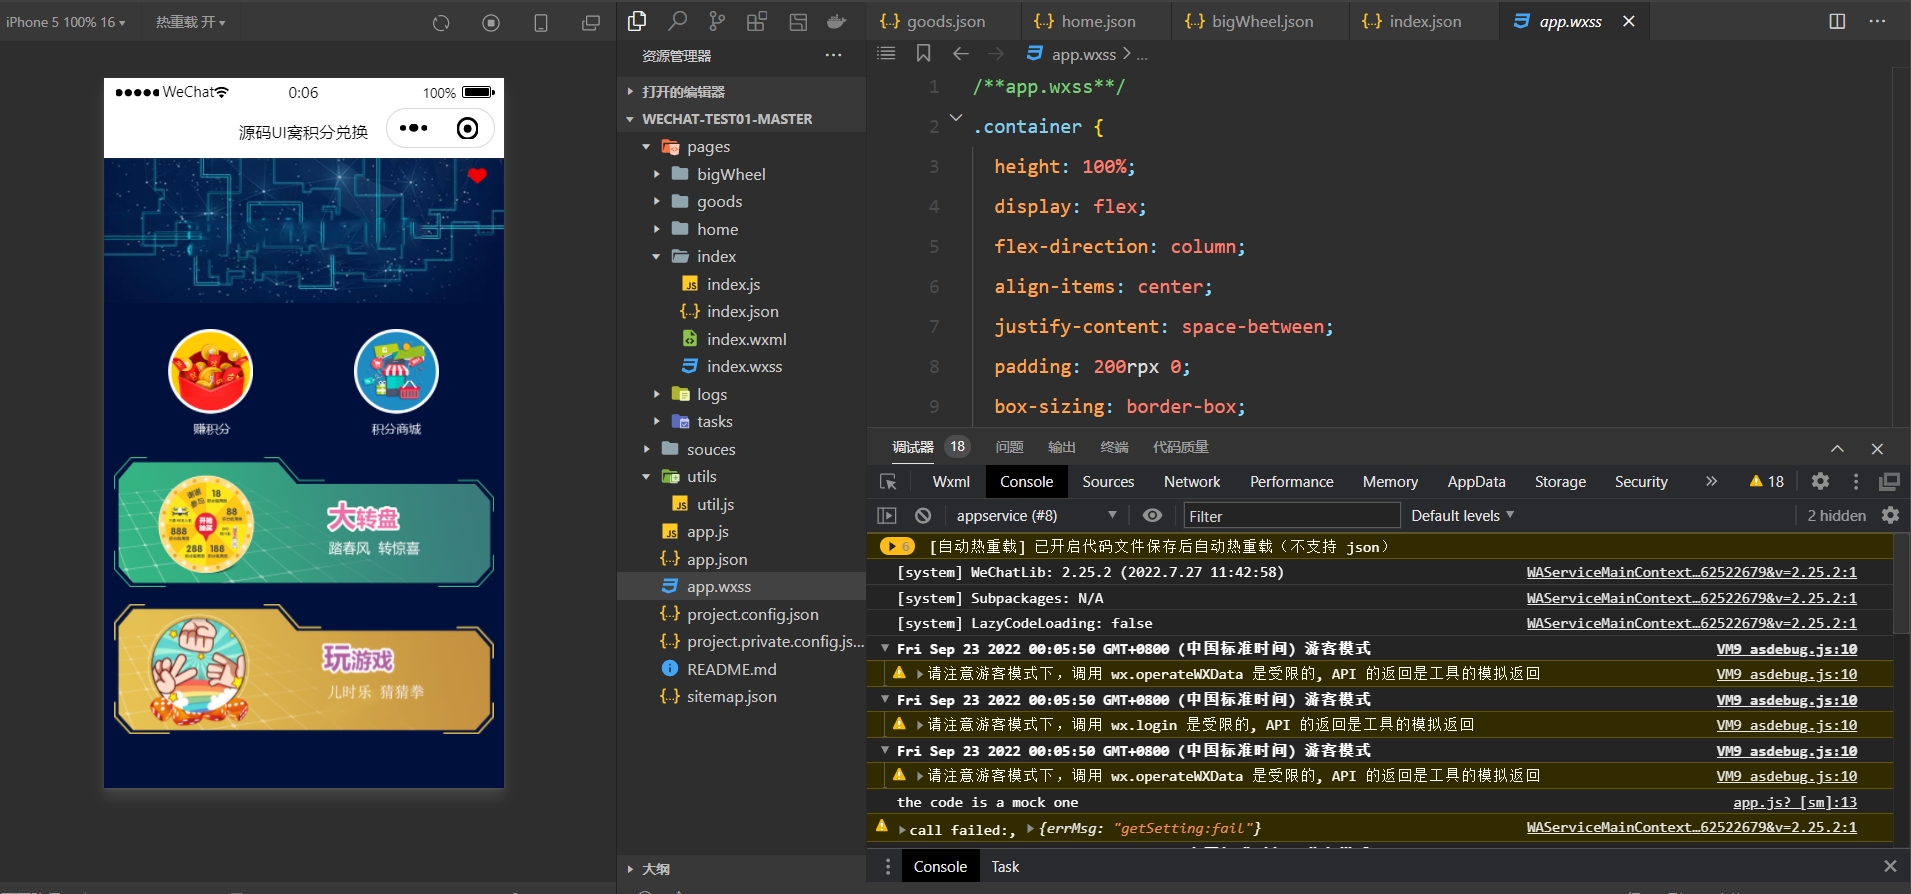Toggle the console sidebar panel button
Image resolution: width=1911 pixels, height=894 pixels.
[887, 515]
